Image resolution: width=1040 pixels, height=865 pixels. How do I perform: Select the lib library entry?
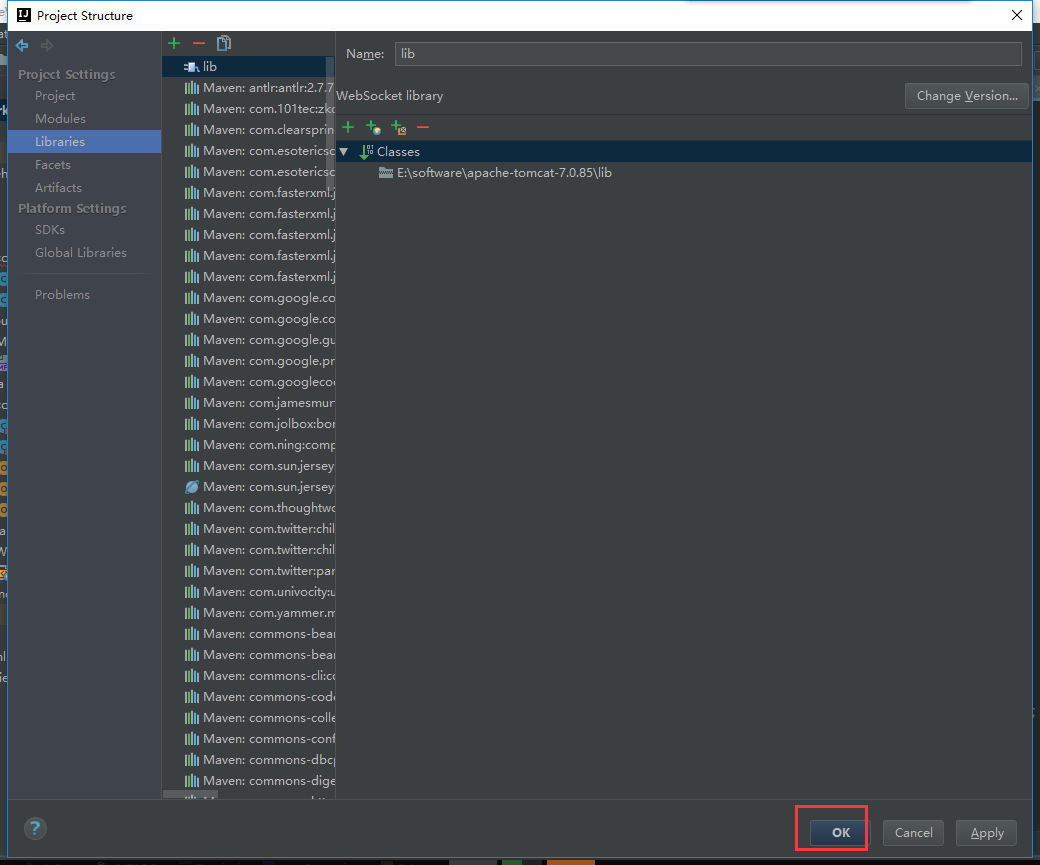tap(249, 66)
